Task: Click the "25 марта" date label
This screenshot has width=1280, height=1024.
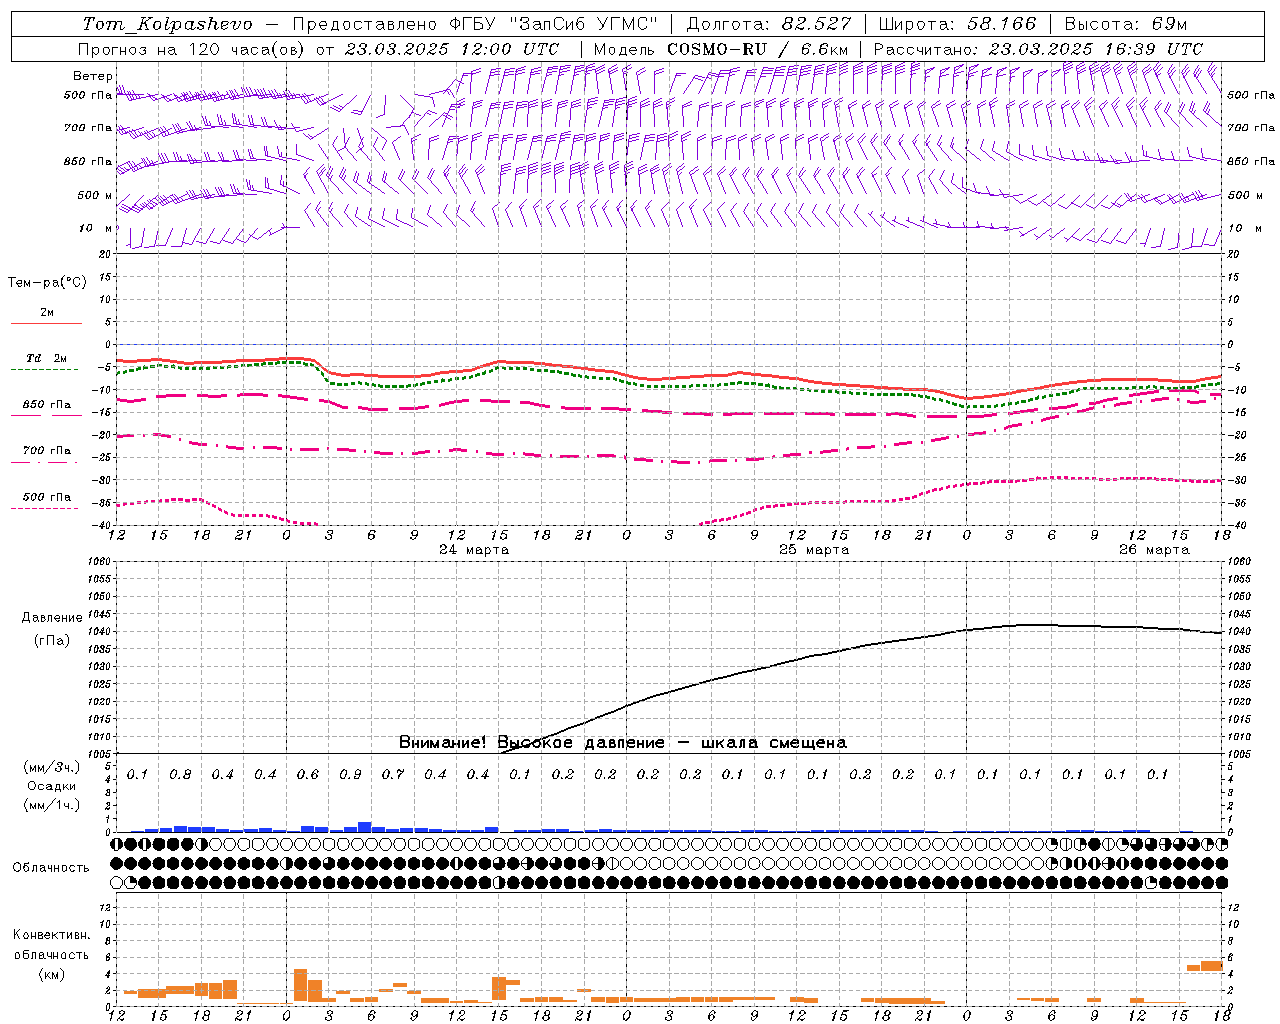Action: point(814,550)
